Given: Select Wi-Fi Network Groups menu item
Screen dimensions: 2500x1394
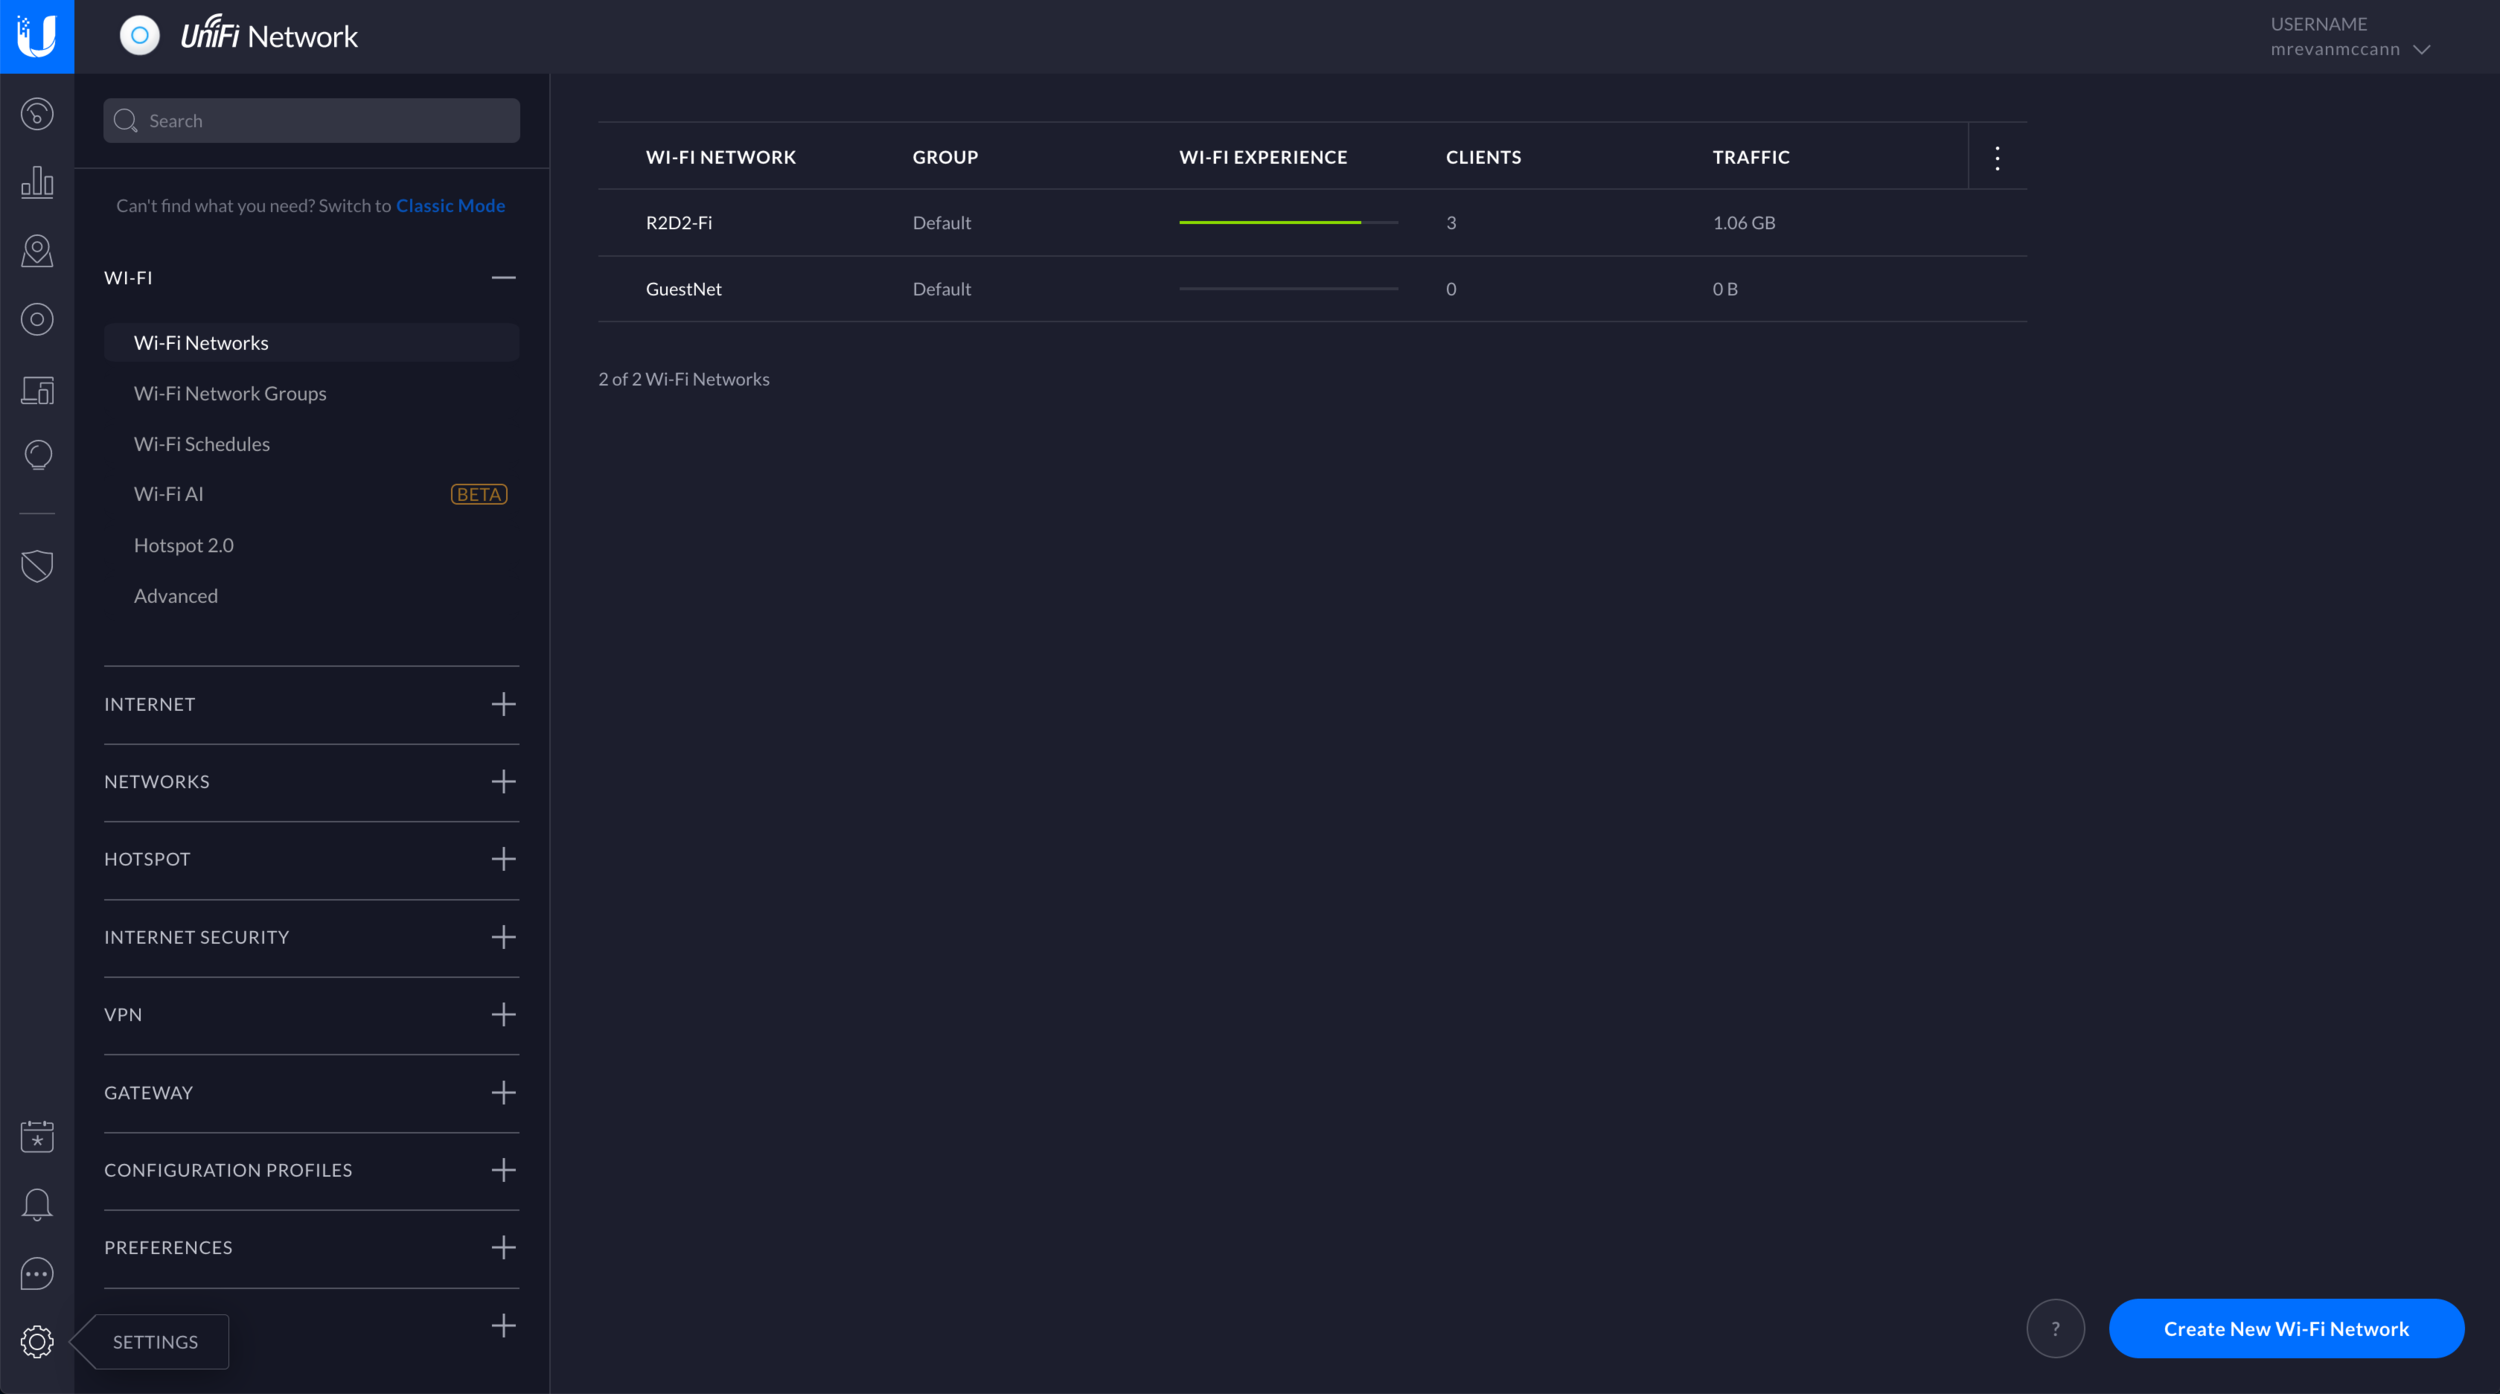Looking at the screenshot, I should pos(230,393).
